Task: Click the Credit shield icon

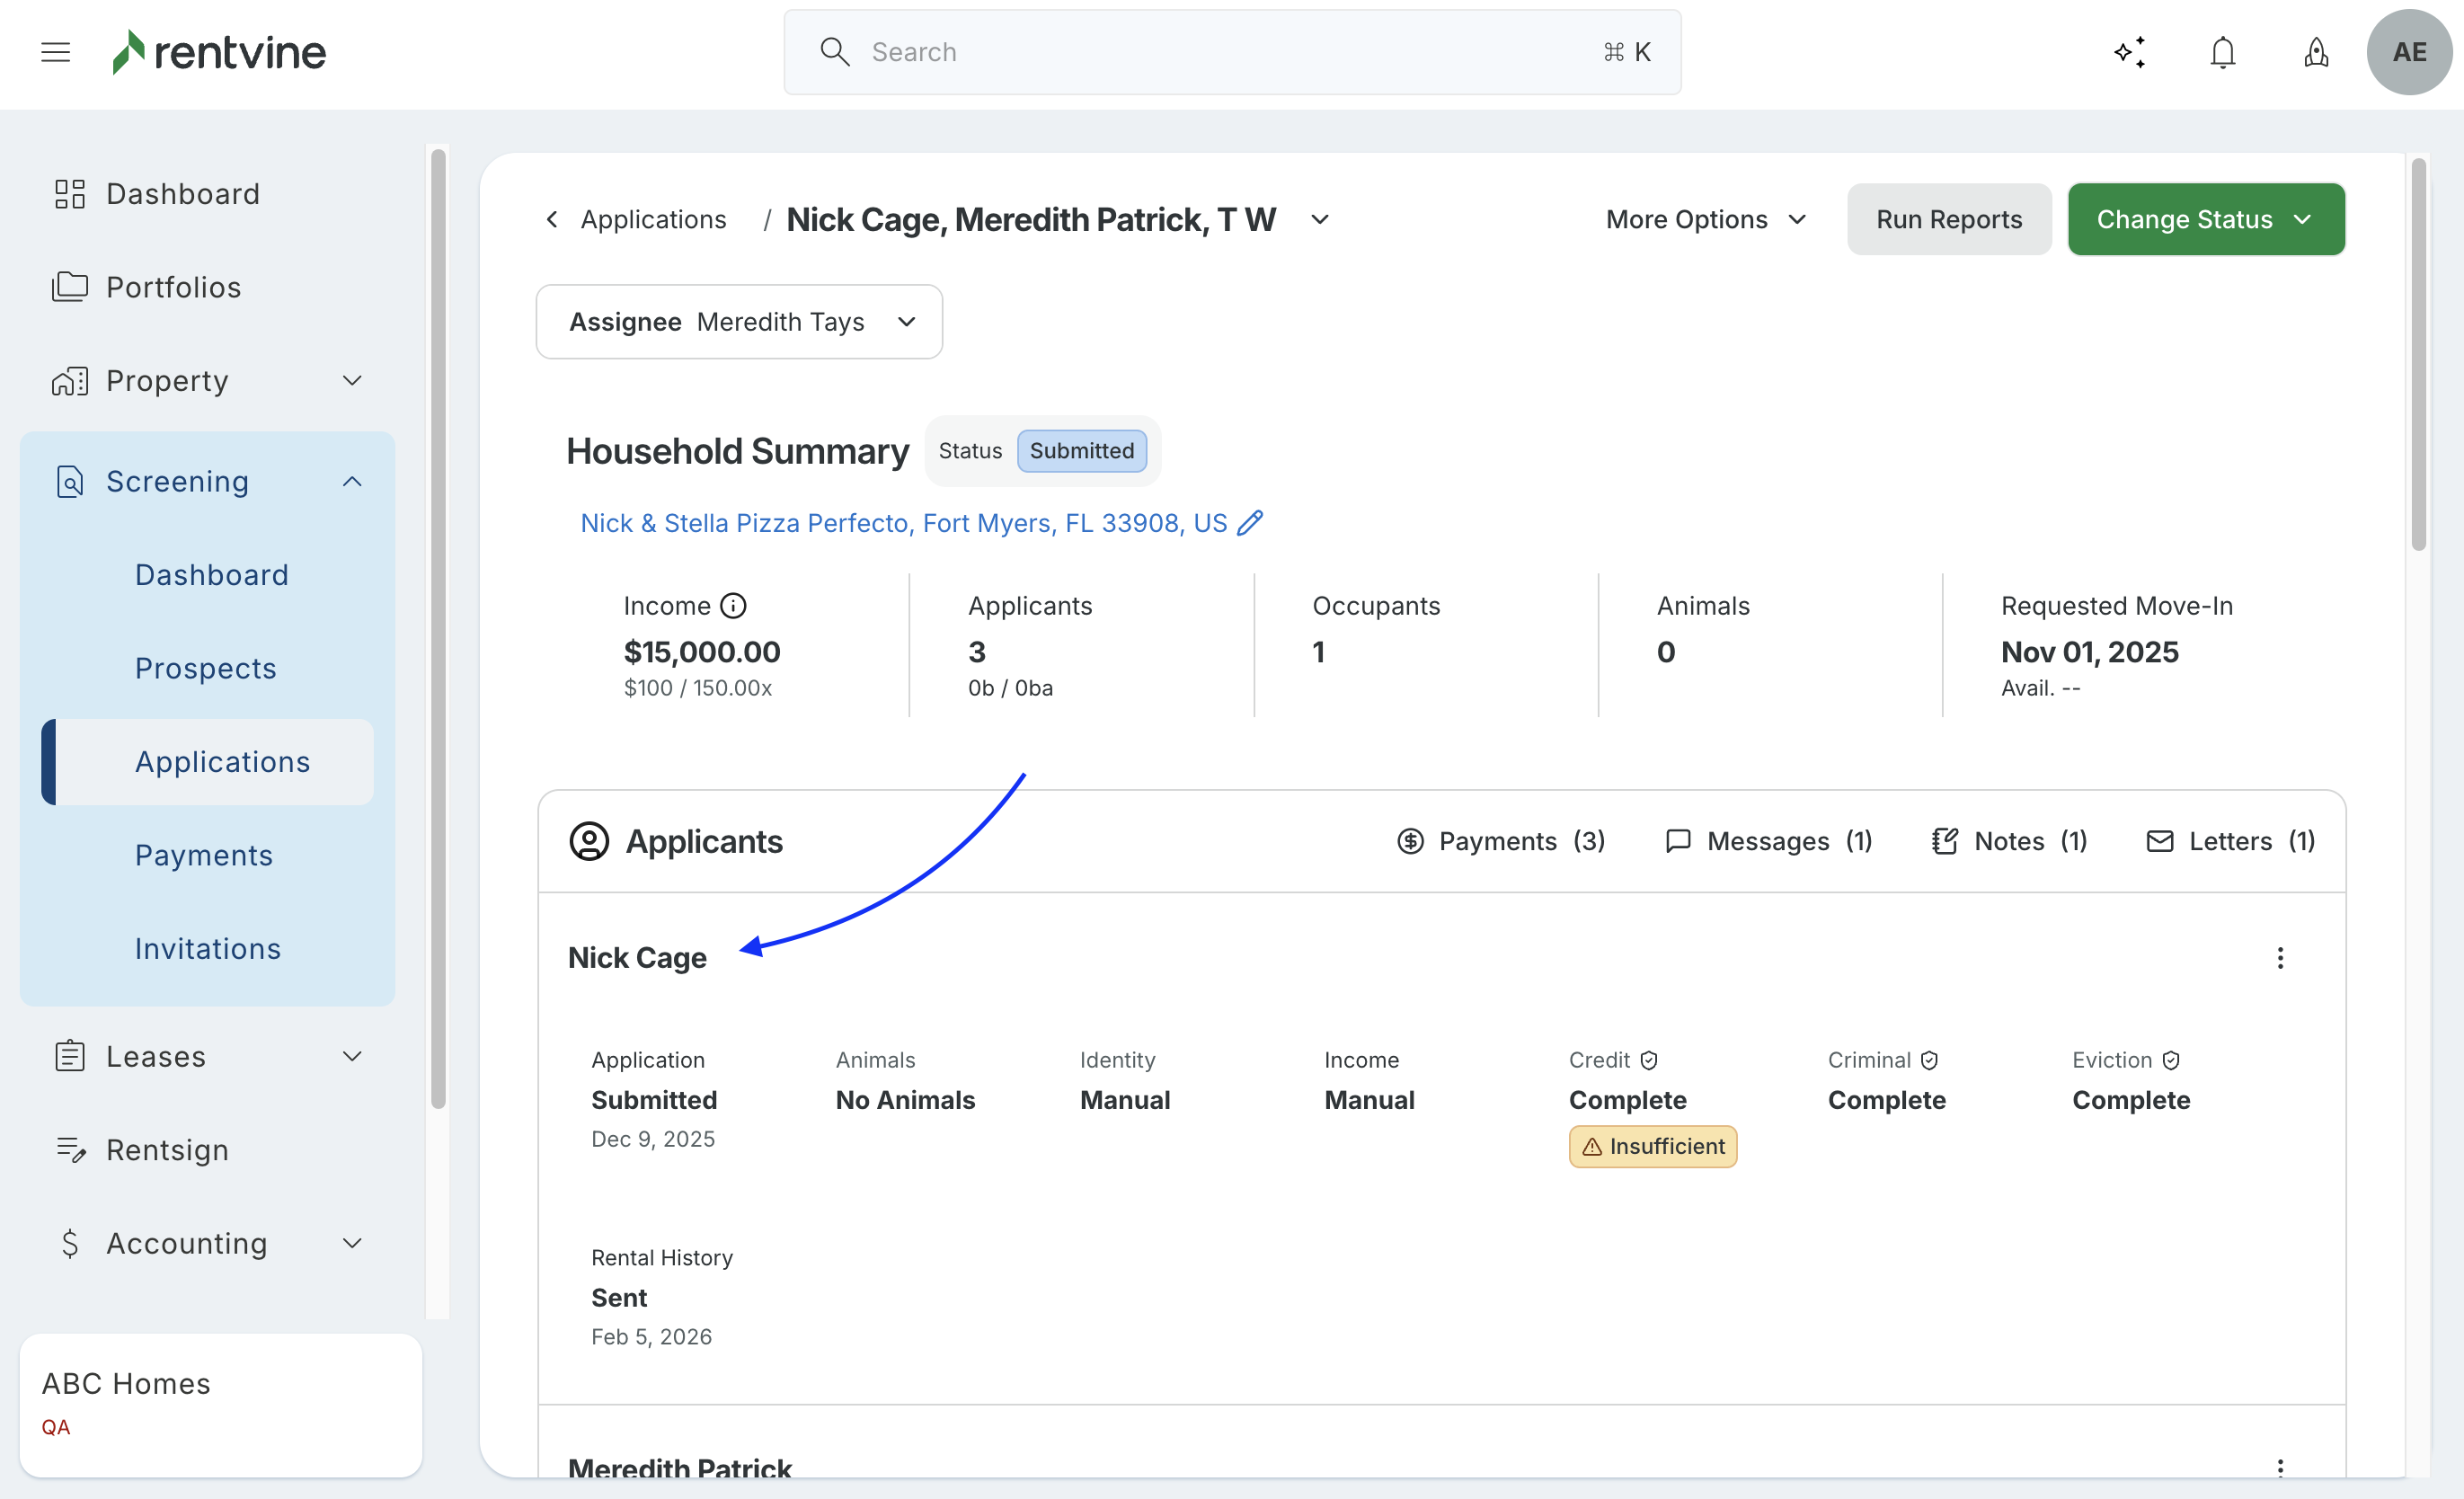Action: 1649,1060
